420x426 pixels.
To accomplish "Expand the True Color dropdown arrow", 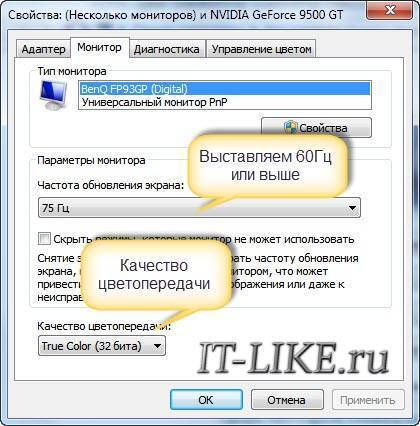I will tap(157, 346).
